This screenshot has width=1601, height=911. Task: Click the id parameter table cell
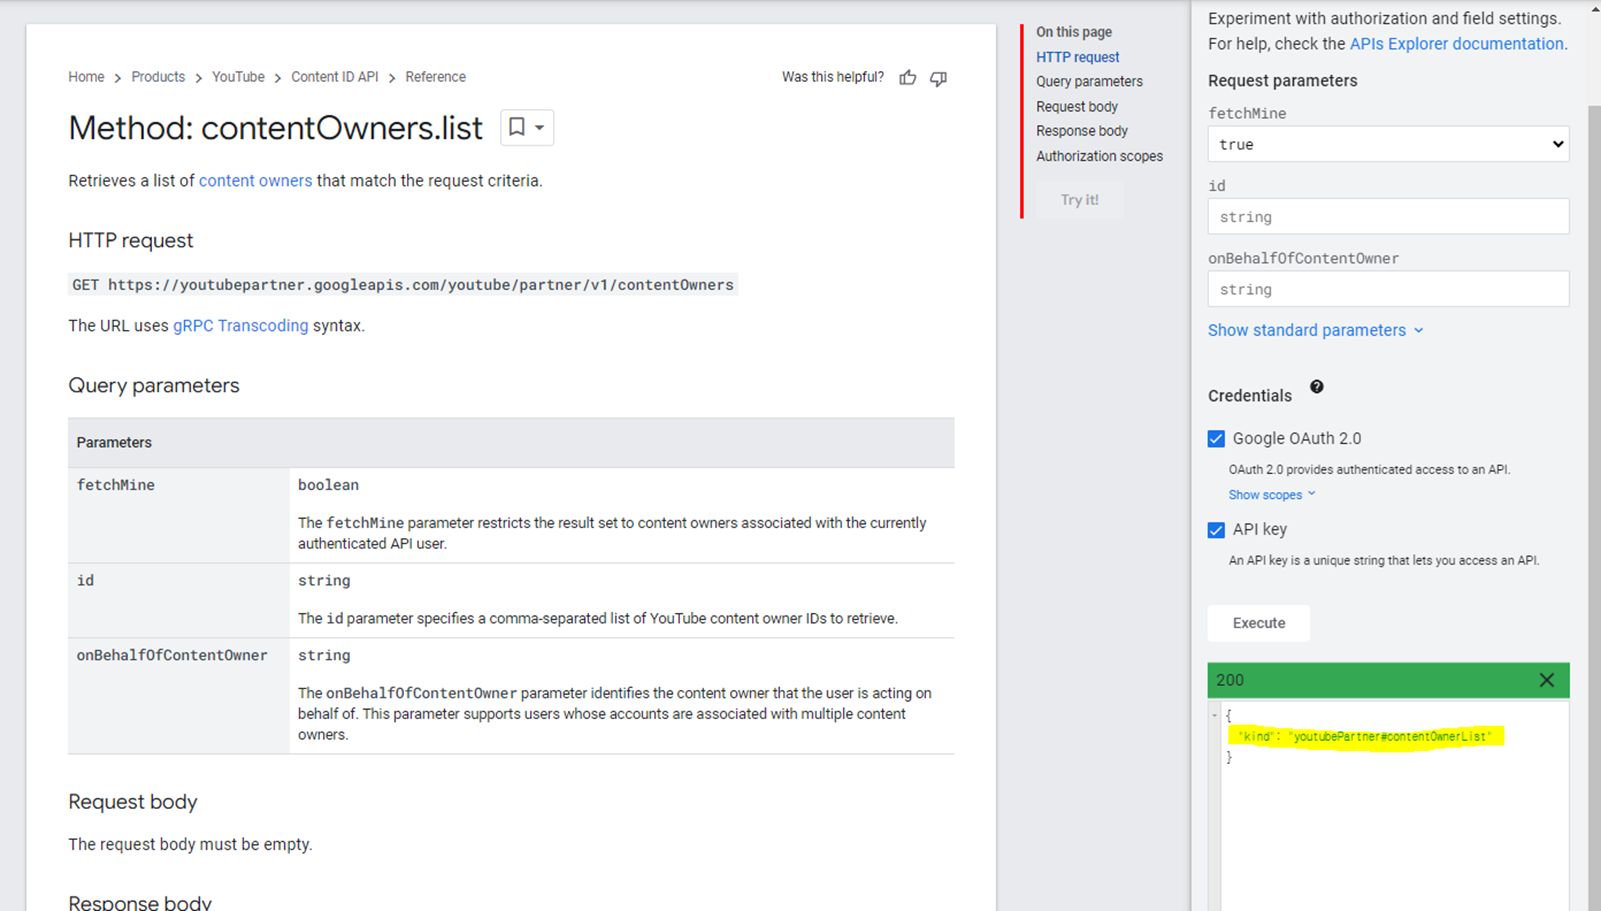(178, 600)
